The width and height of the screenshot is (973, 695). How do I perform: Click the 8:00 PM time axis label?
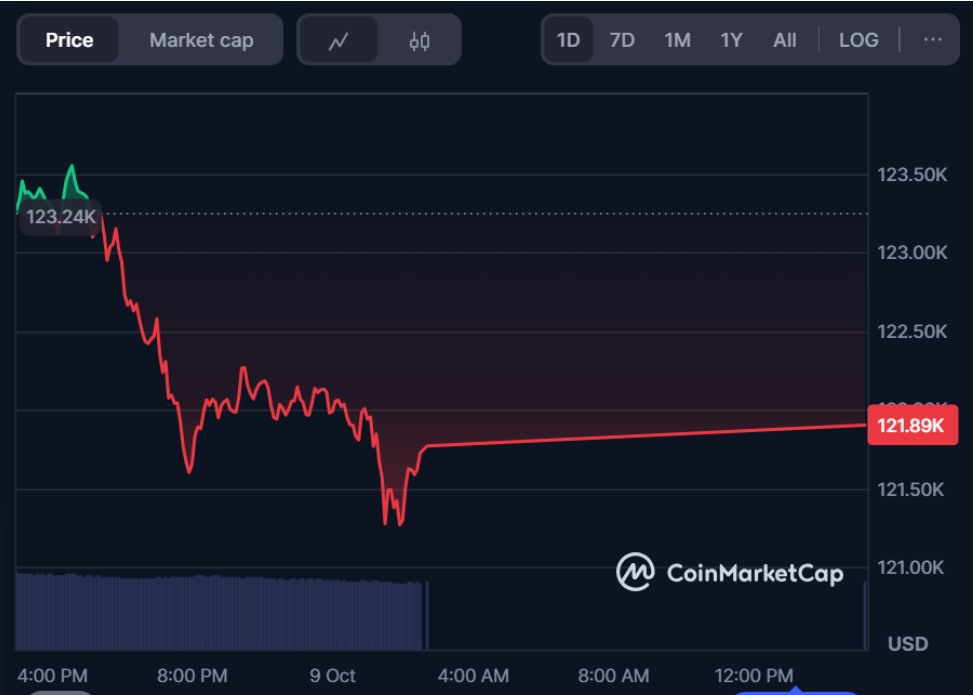click(x=192, y=675)
